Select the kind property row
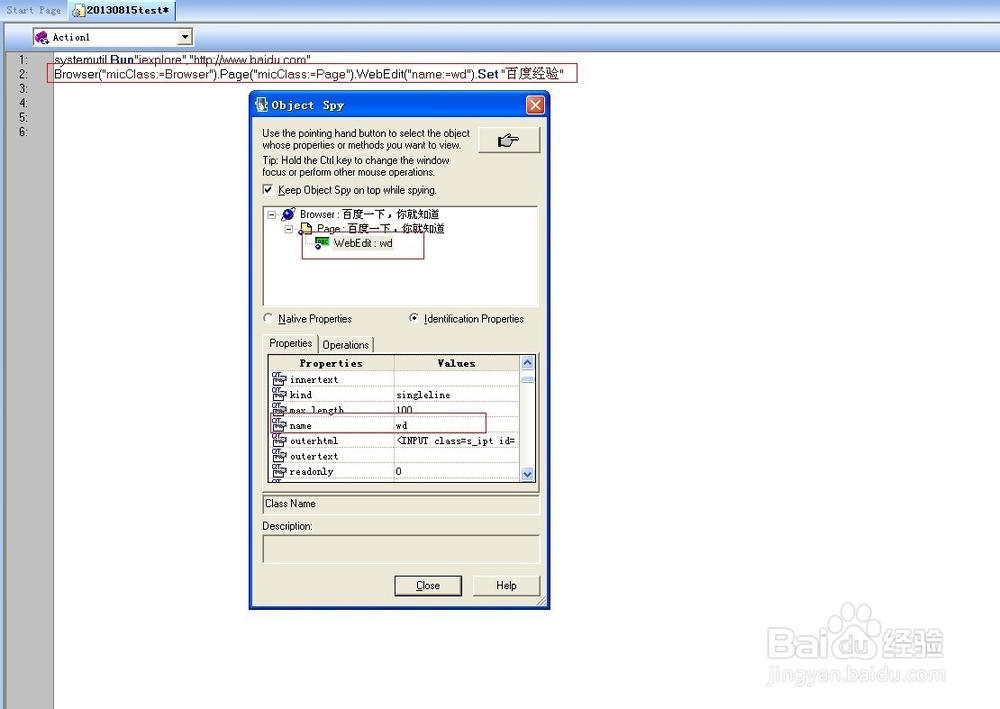1000x709 pixels. pyautogui.click(x=394, y=395)
